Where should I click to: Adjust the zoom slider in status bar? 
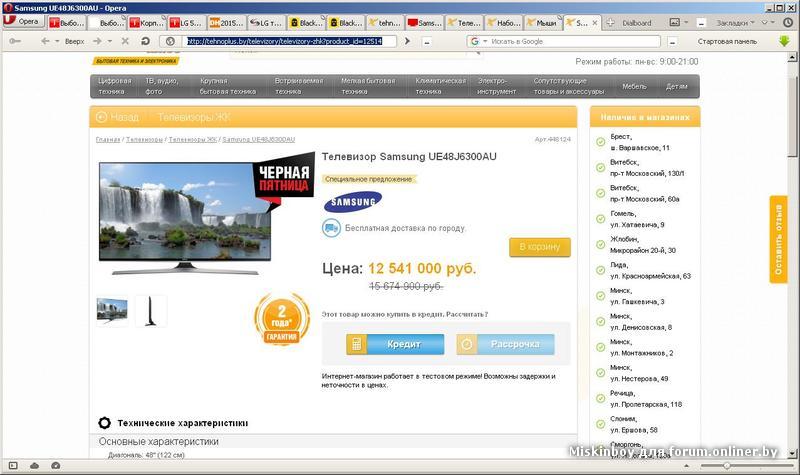pyautogui.click(x=727, y=466)
